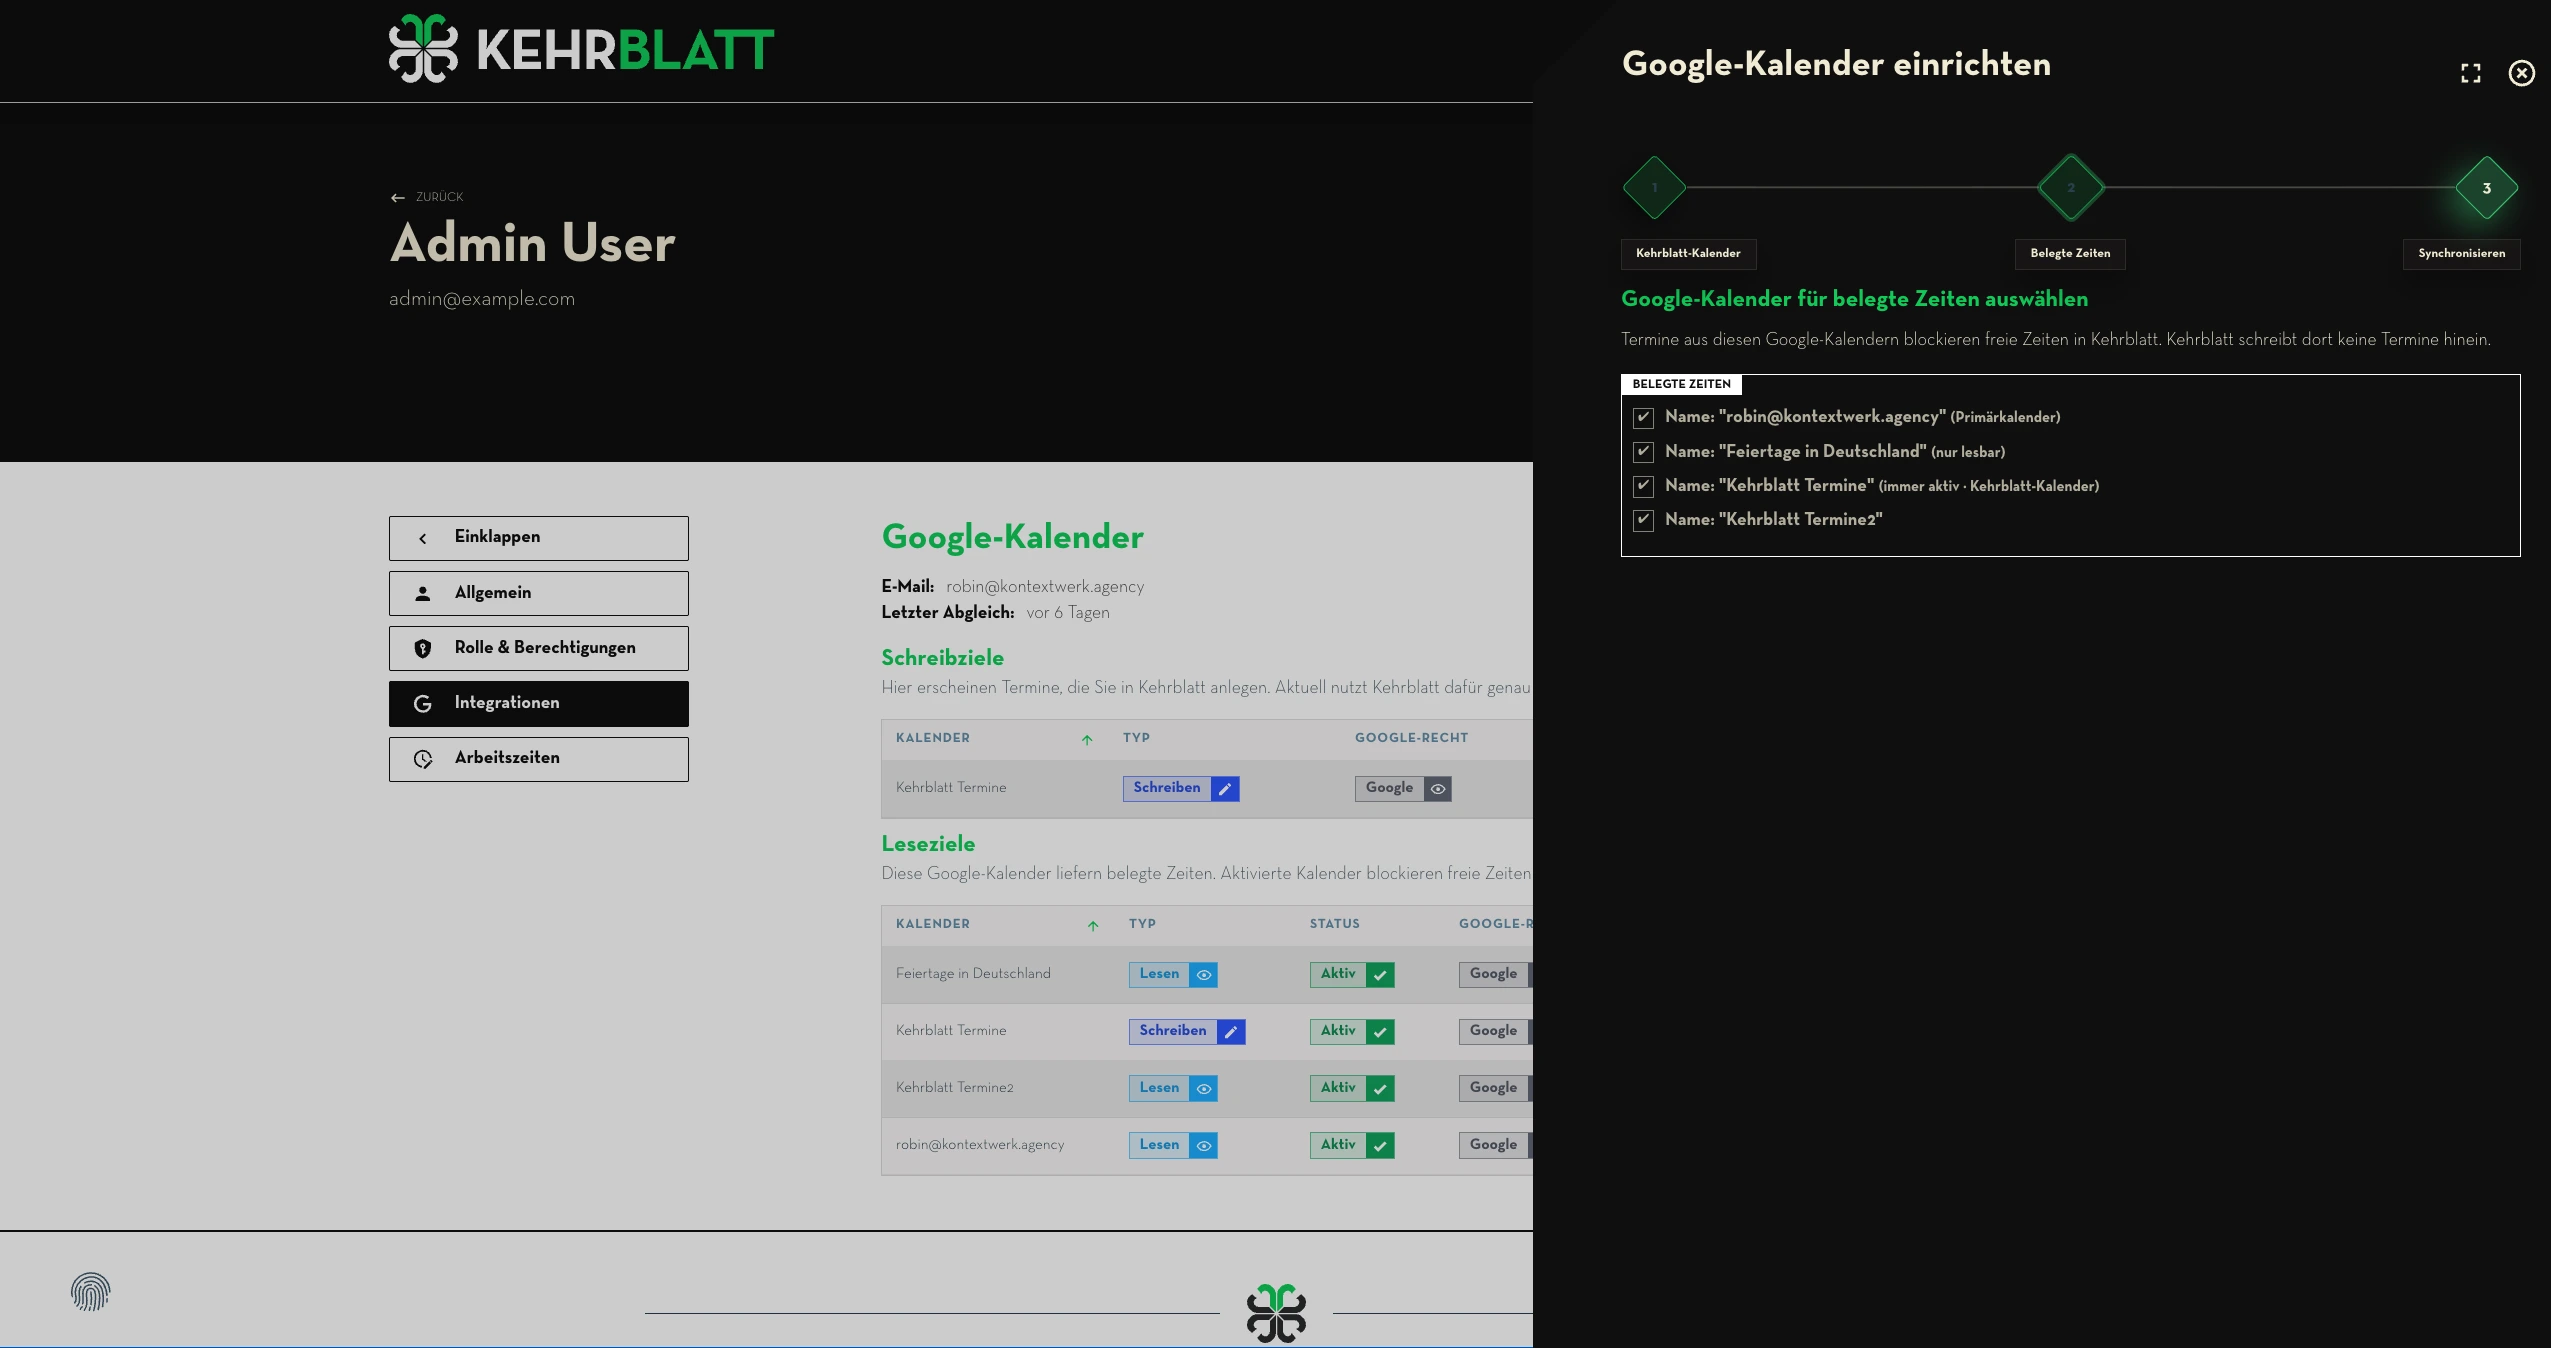Click the Kehrblatt logo in header

pos(581,49)
